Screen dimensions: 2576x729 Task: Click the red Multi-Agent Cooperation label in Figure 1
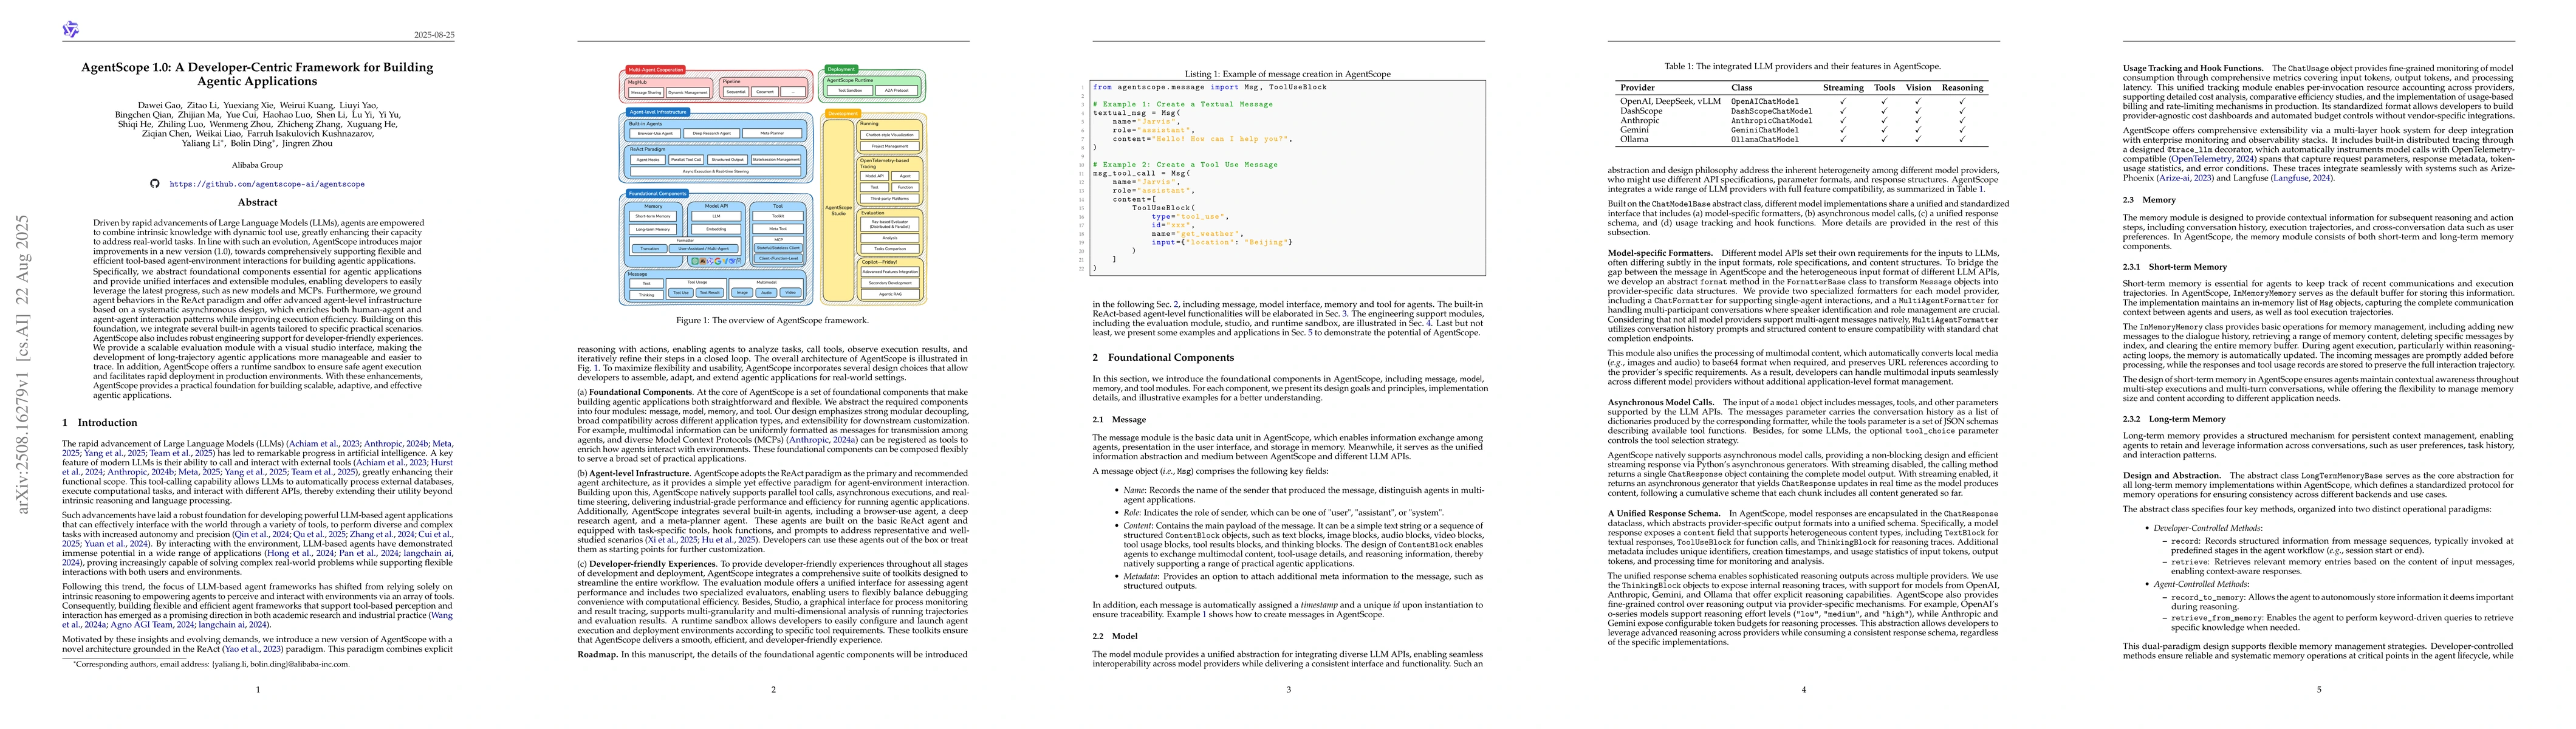pyautogui.click(x=655, y=70)
